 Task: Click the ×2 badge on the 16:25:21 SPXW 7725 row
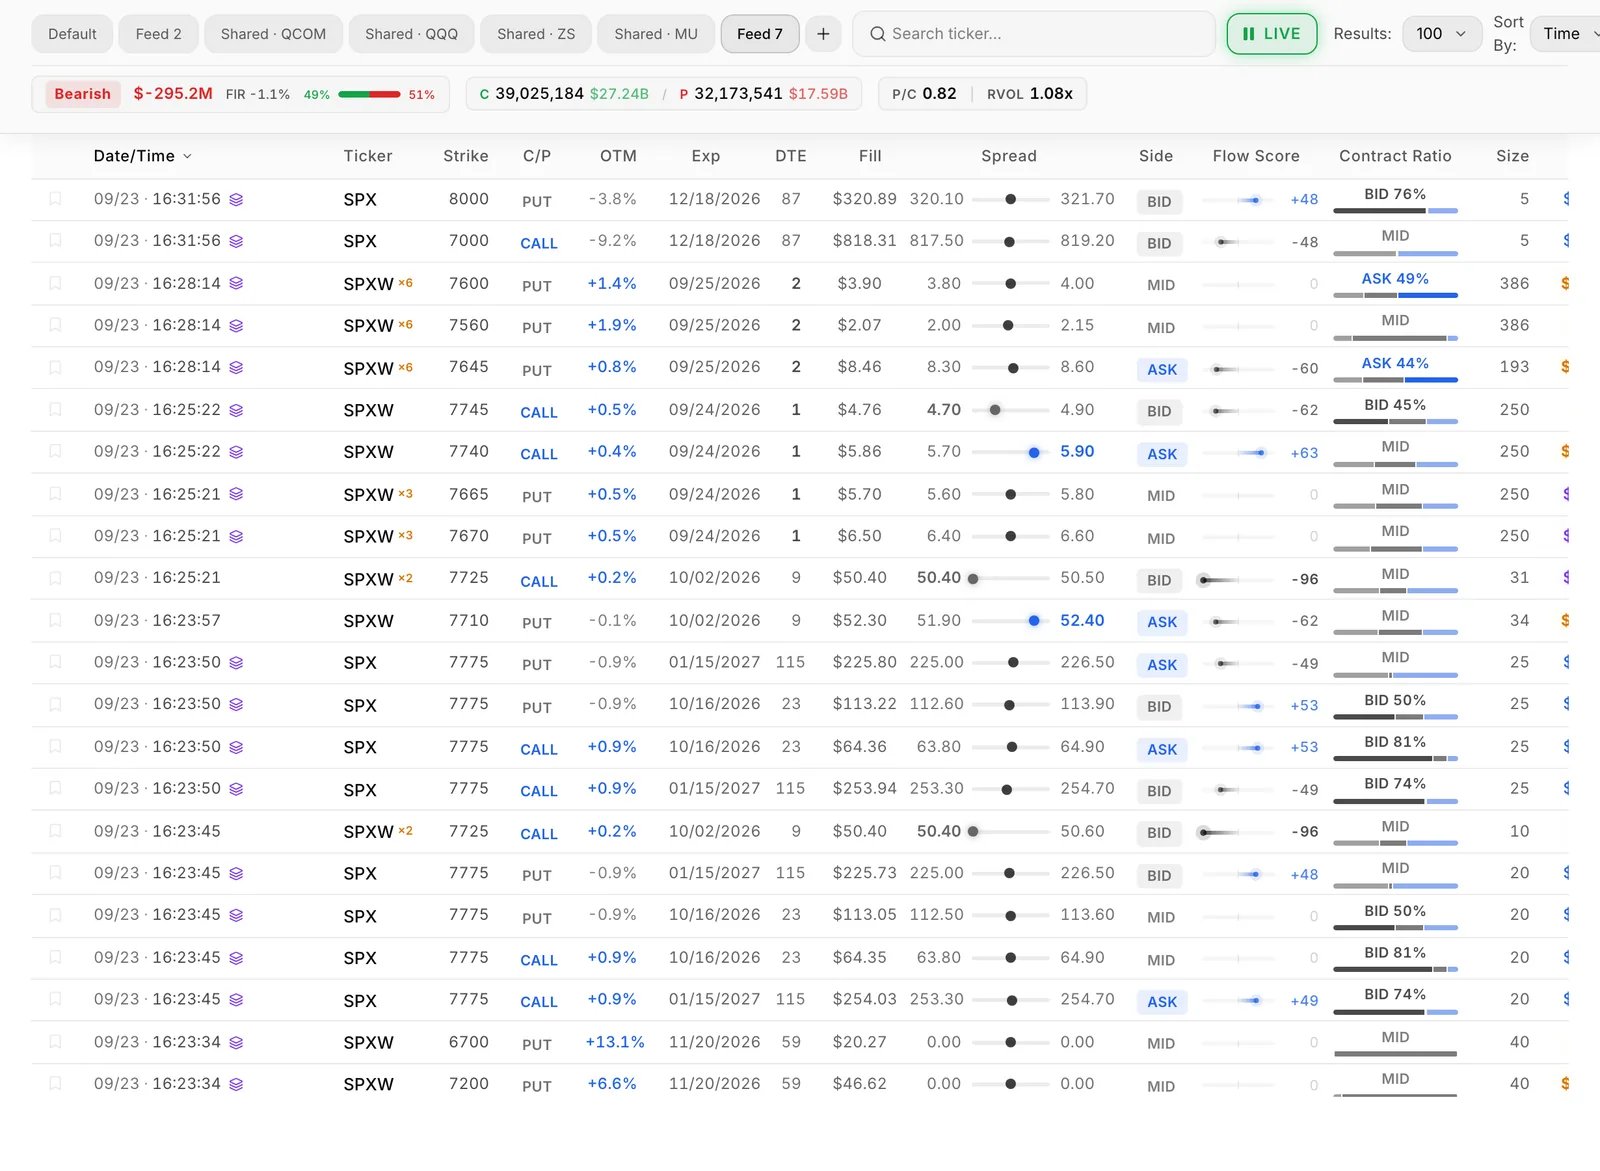[x=406, y=578]
